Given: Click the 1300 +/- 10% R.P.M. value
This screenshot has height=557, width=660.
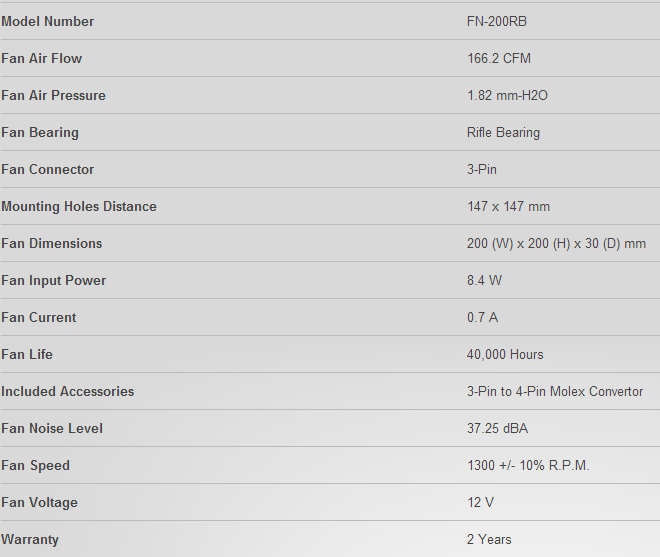Looking at the screenshot, I should tap(528, 466).
